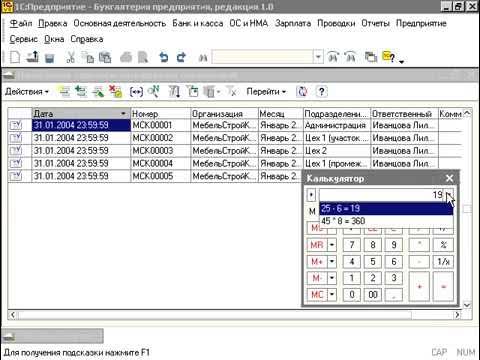
Task: Click the date interval [↔] icon
Action: click(136, 92)
